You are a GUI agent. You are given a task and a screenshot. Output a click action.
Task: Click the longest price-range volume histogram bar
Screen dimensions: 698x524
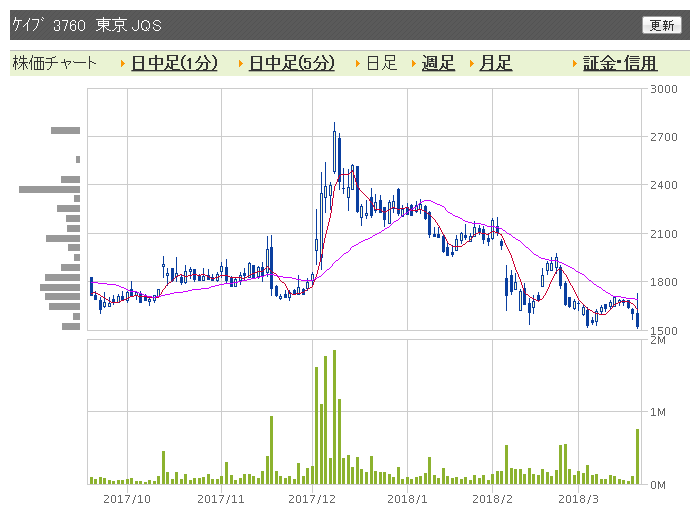tap(49, 189)
